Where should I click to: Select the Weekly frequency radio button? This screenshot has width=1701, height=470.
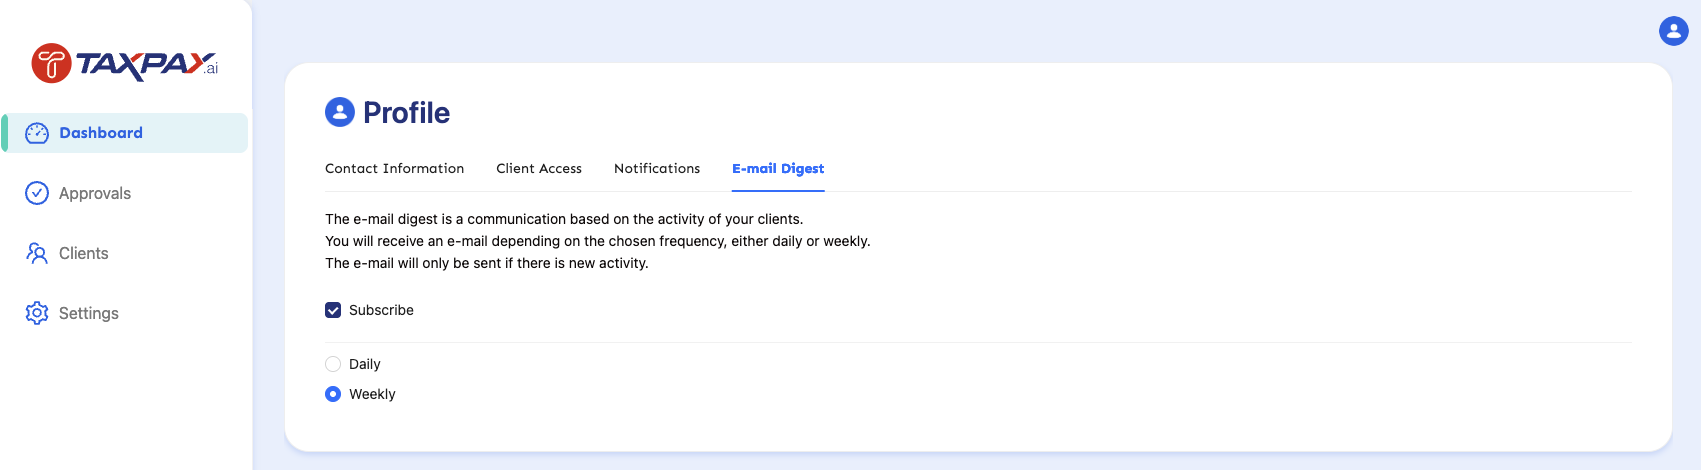click(x=333, y=394)
